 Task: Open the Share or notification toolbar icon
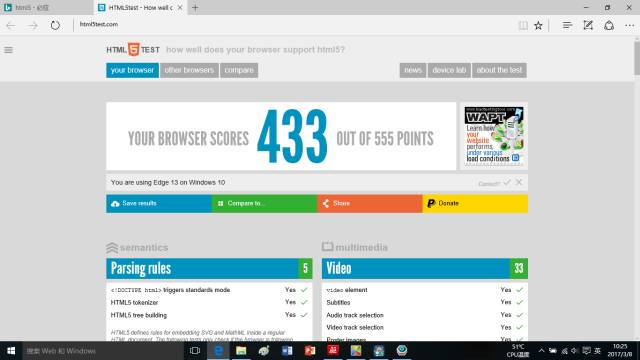609,25
